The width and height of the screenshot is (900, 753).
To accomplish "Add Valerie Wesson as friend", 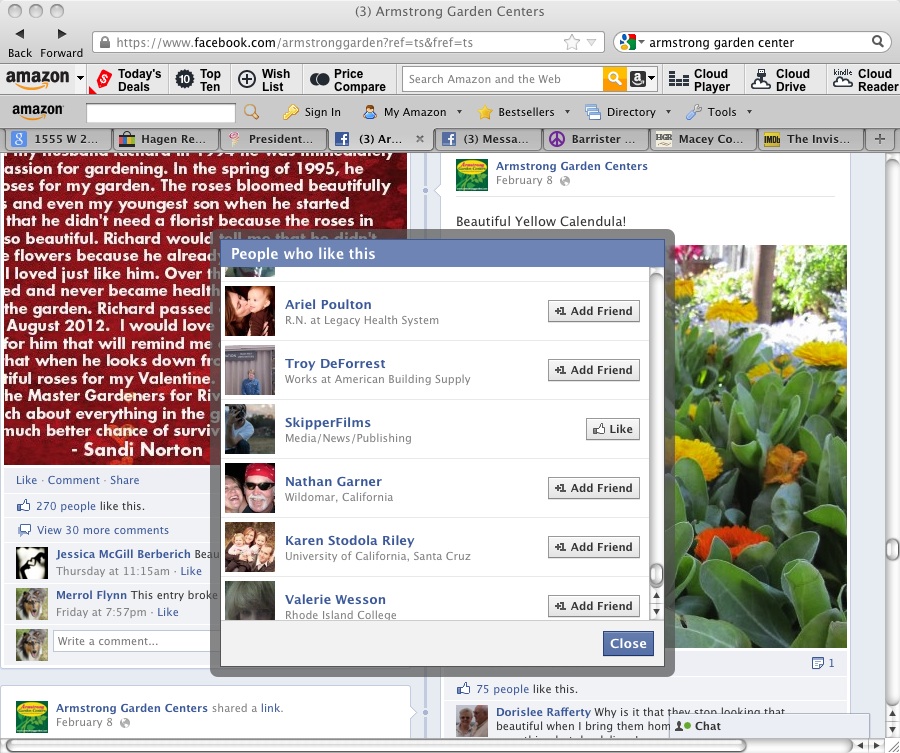I will (x=593, y=606).
